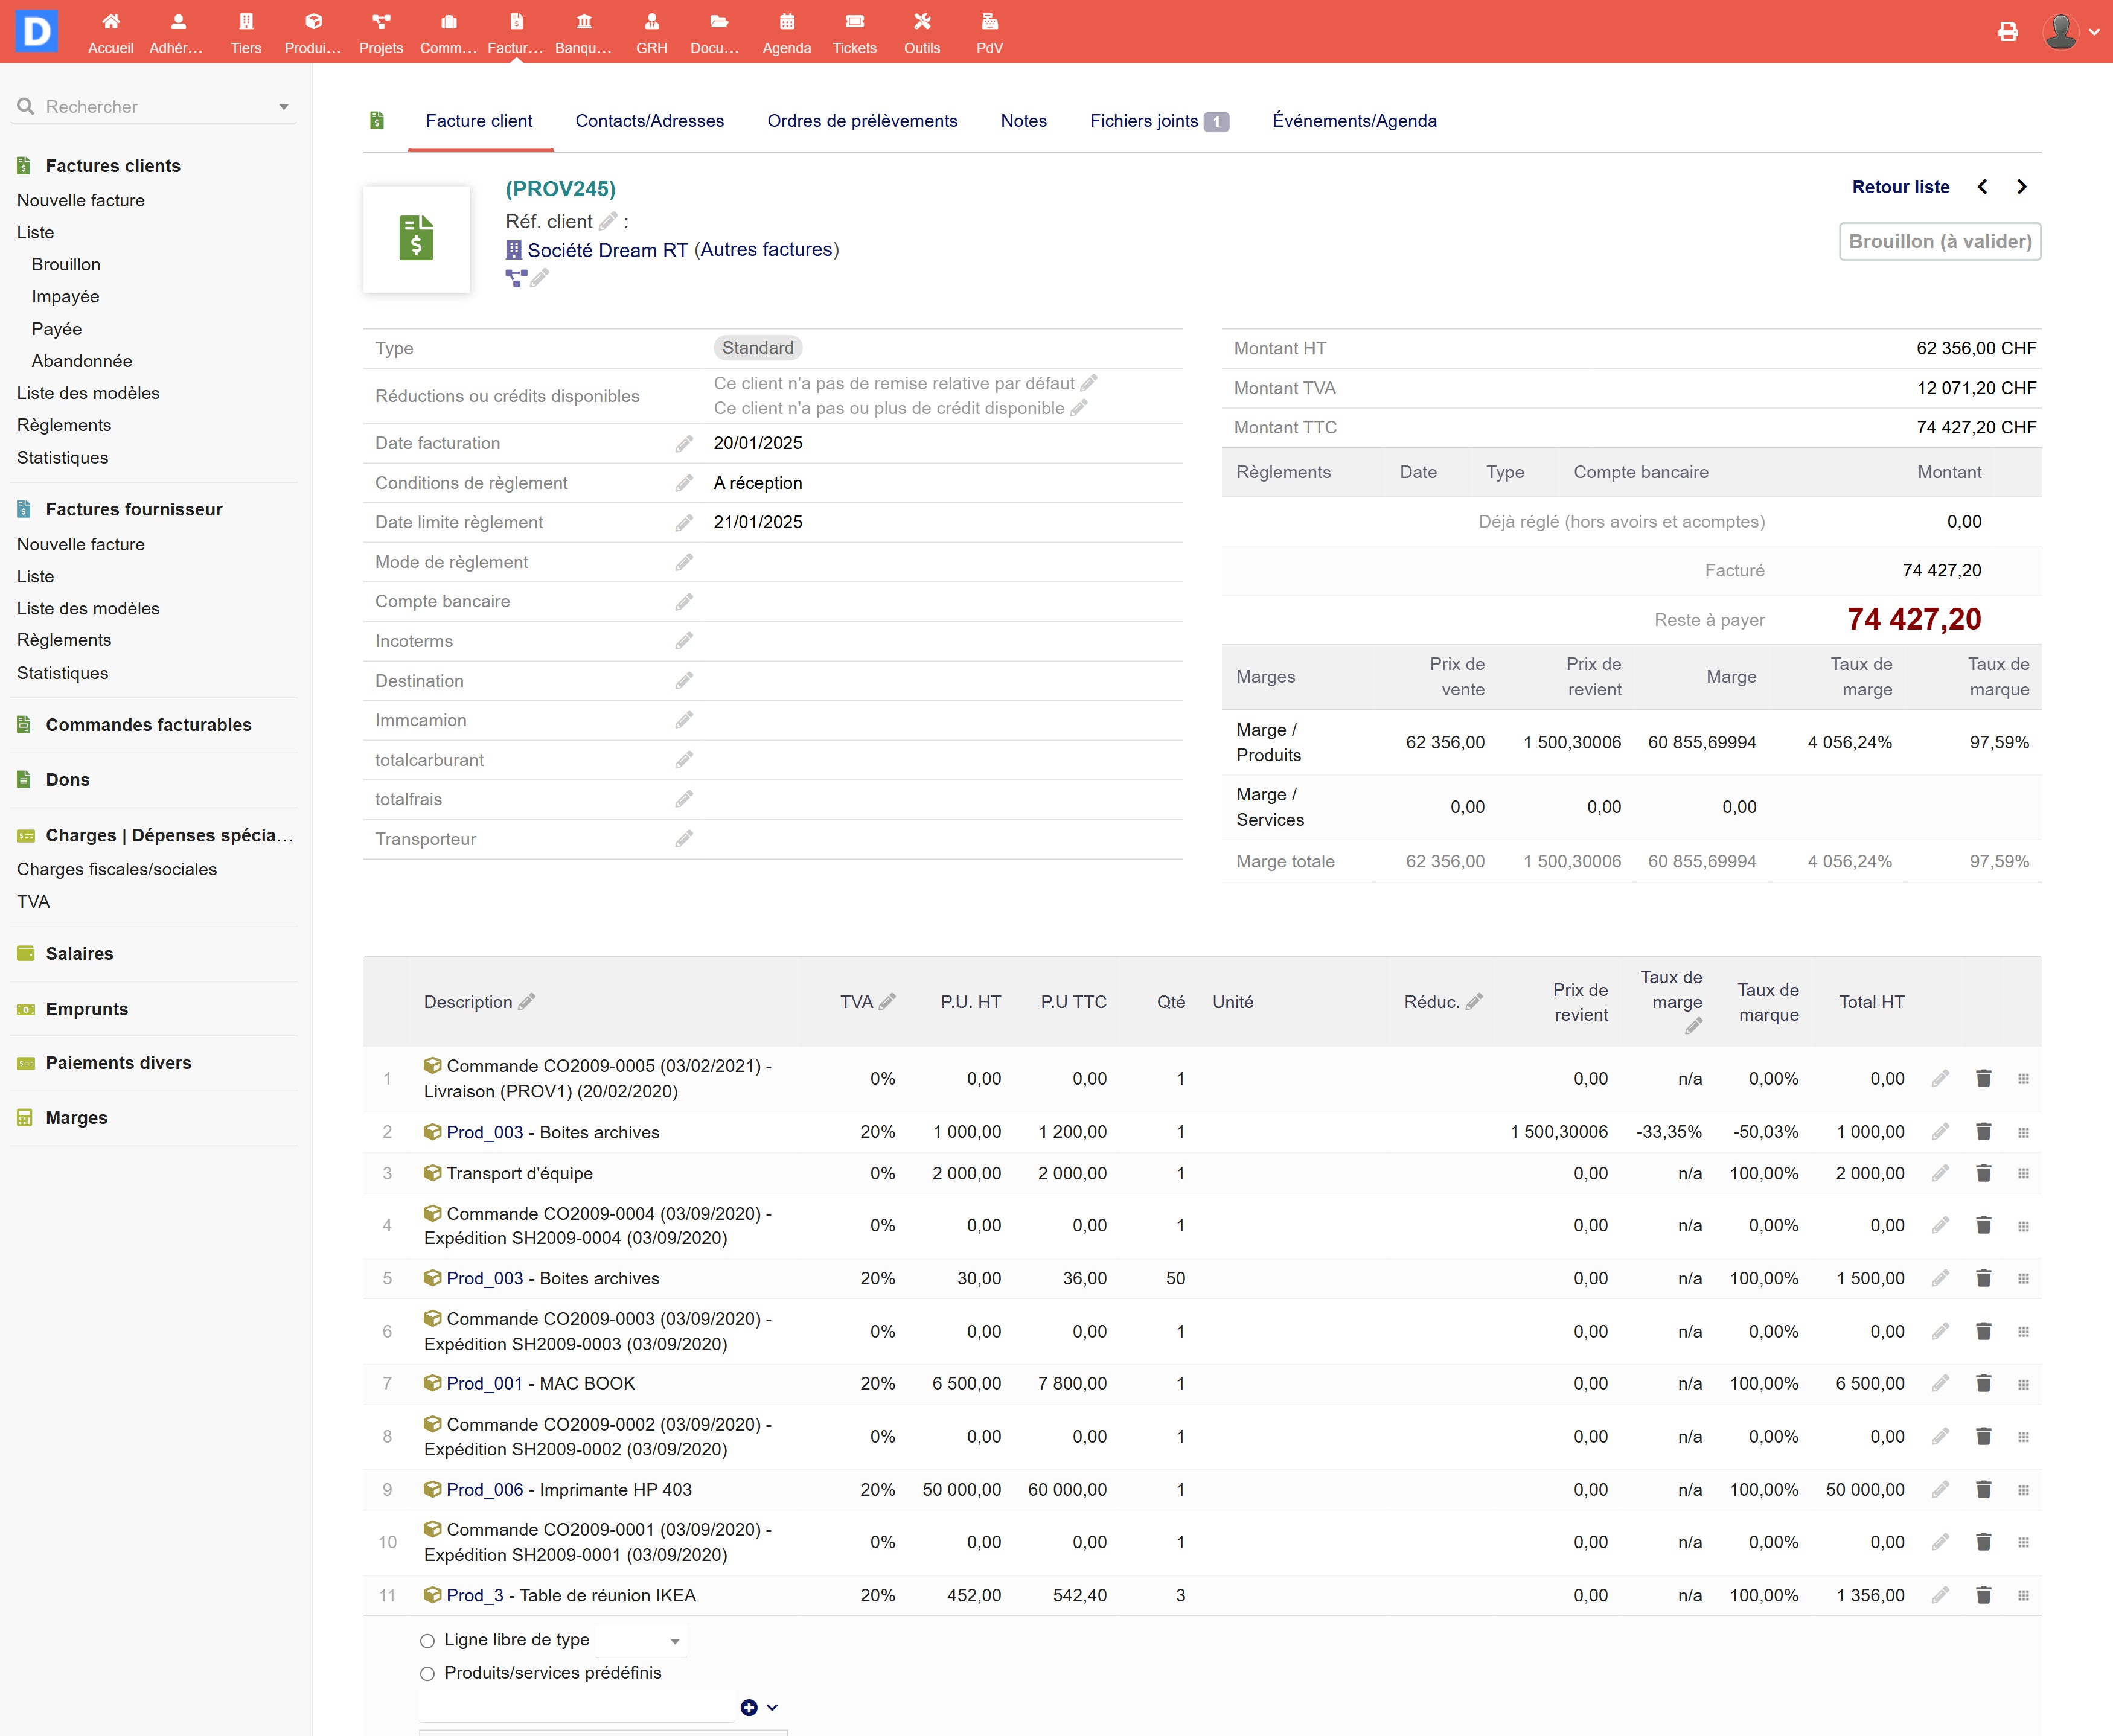Open Nouvelle facture under Factures clients
This screenshot has height=1736, width=2113.
point(81,200)
